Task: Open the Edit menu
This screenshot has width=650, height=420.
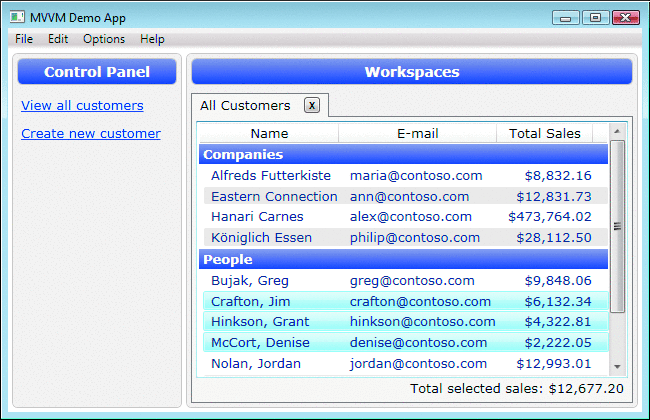Action: tap(58, 39)
